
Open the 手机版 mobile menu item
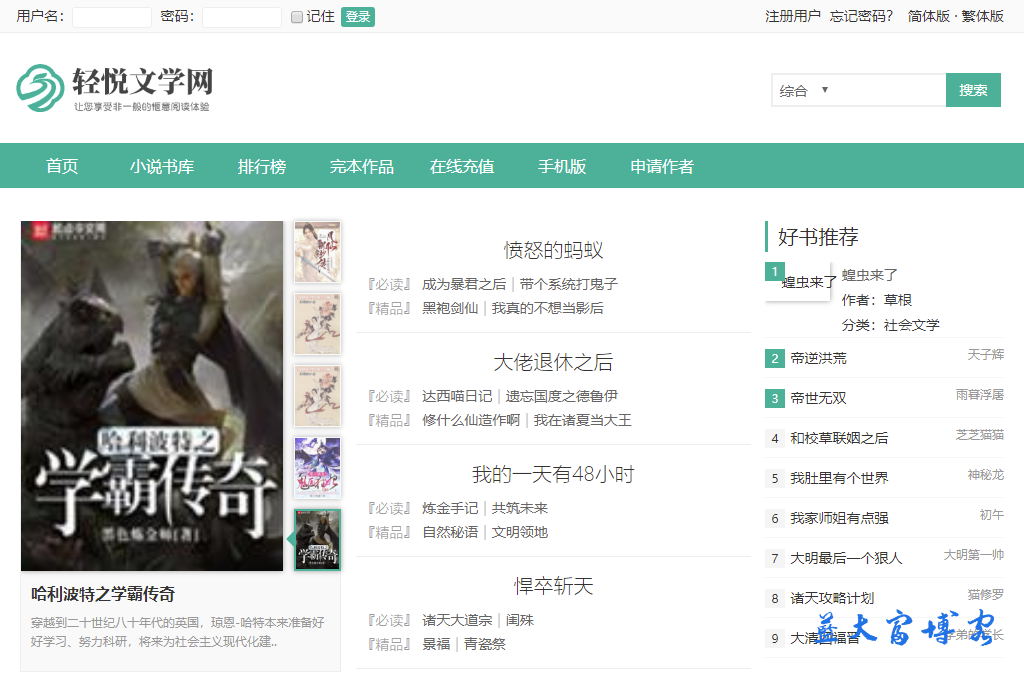[x=562, y=166]
